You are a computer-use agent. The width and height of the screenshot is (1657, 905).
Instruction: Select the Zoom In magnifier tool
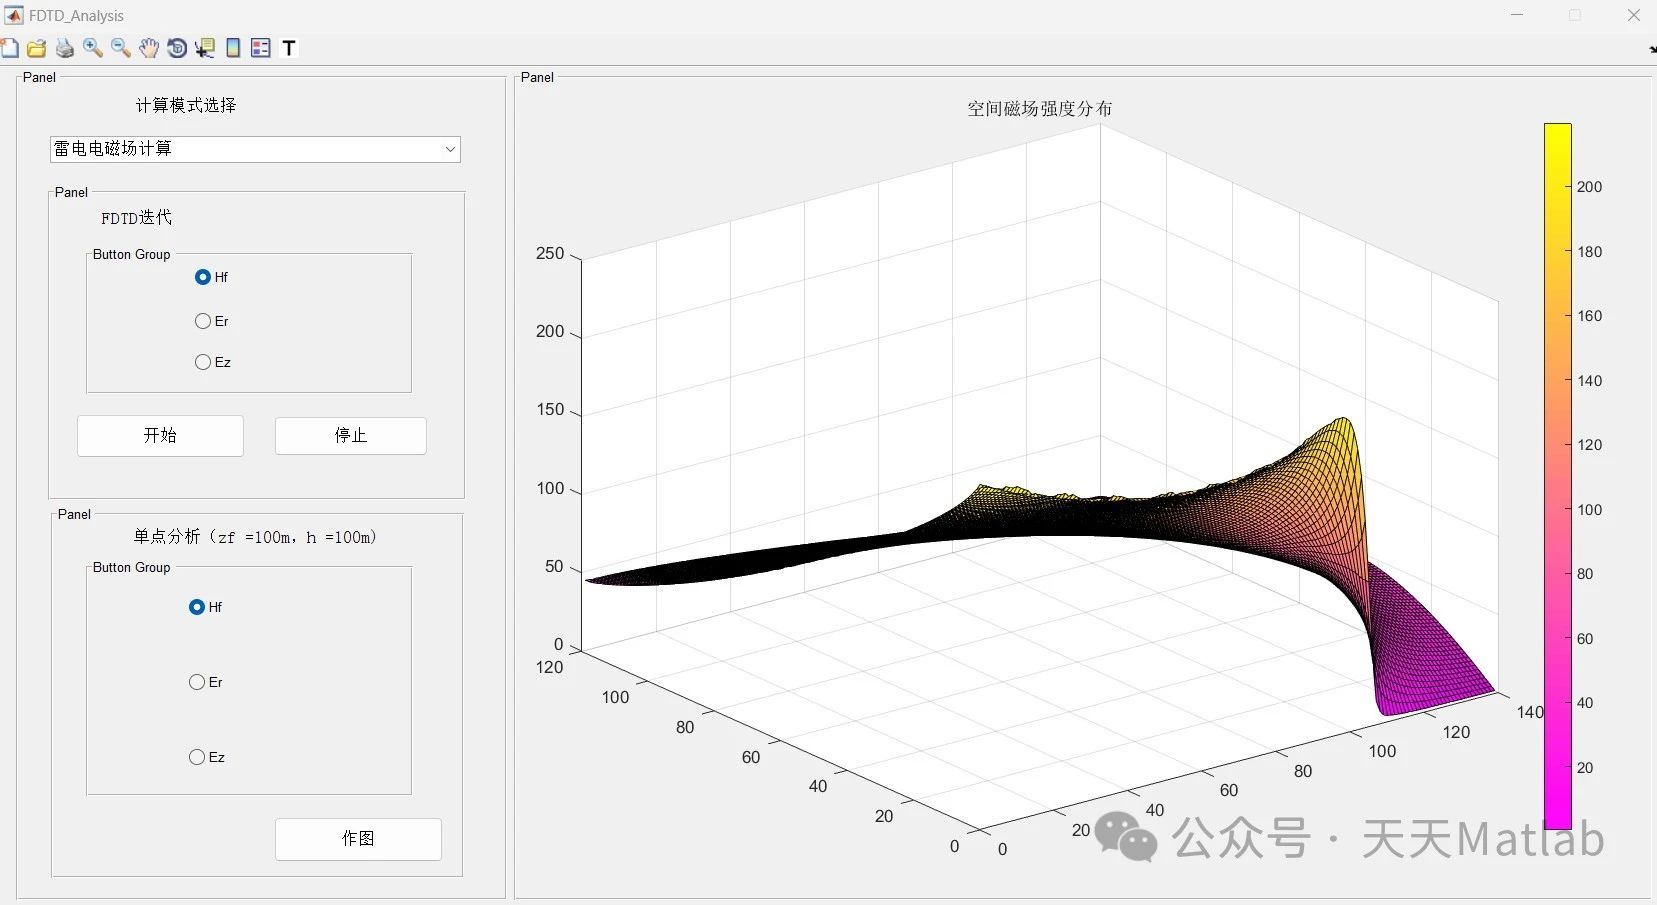tap(93, 48)
